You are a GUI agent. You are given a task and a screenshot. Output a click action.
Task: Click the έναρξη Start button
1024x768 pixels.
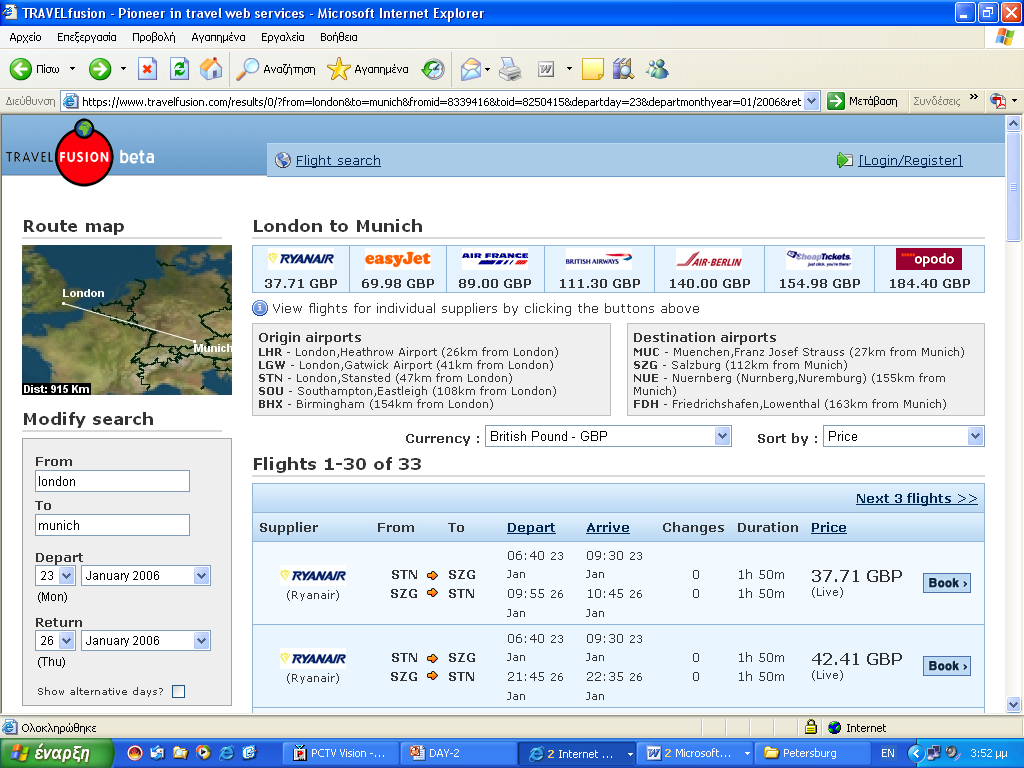(57, 754)
